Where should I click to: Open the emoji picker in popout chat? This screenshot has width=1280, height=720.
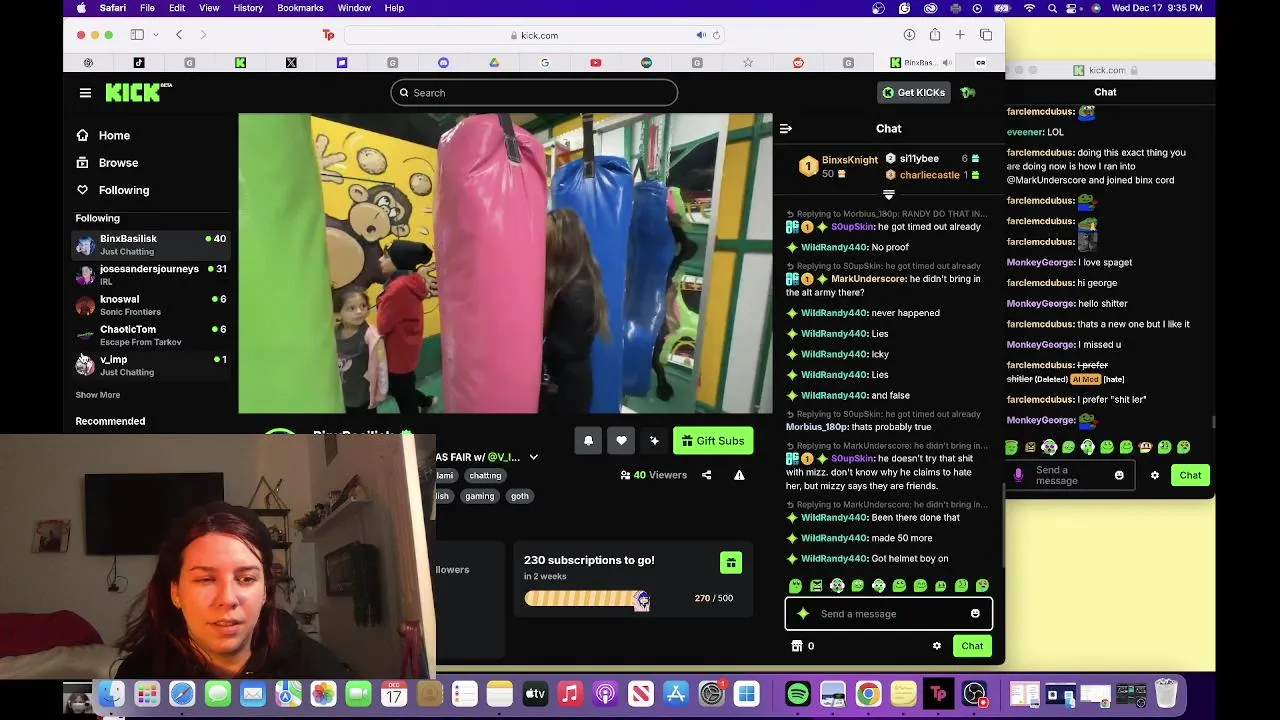[x=1119, y=475]
